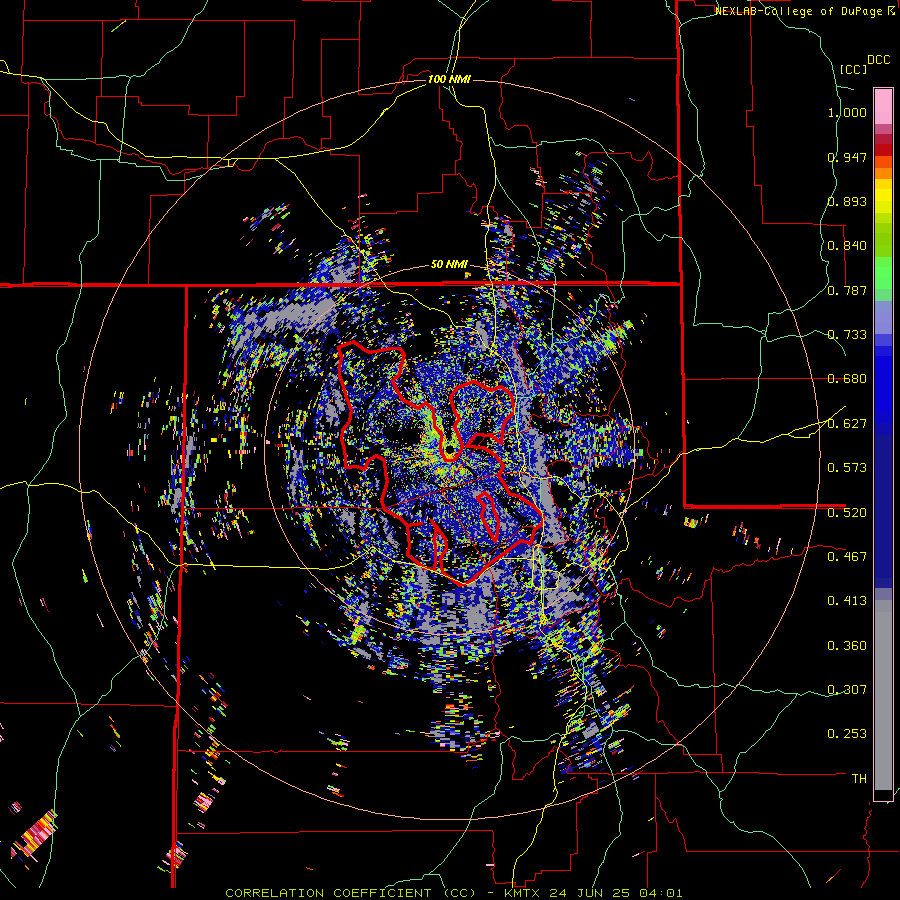Click the 0.253 value on the color scale
900x900 pixels.
pos(847,734)
